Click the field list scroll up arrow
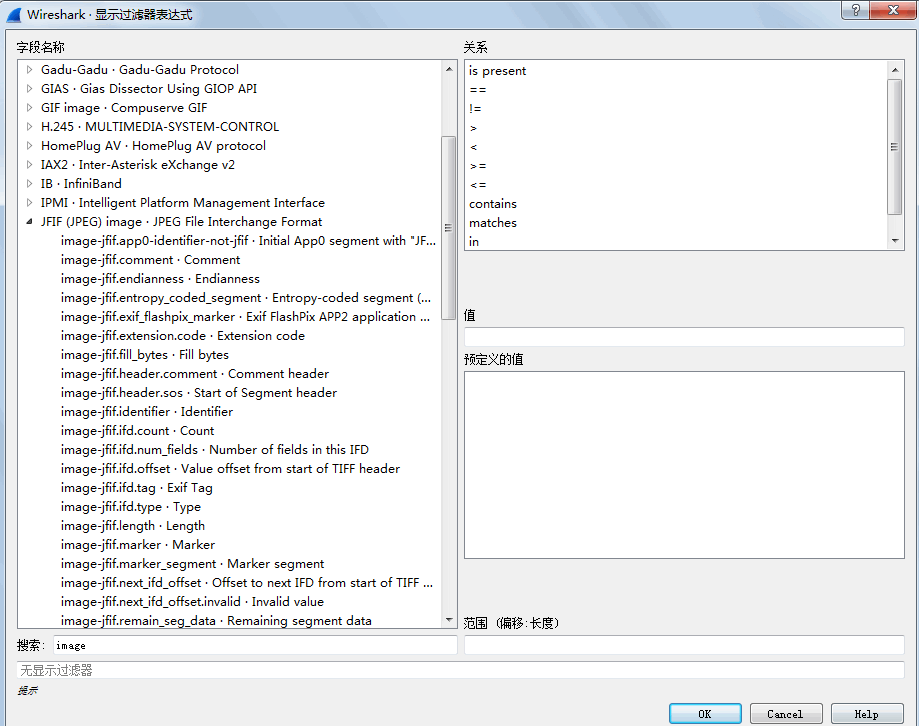 (x=448, y=69)
